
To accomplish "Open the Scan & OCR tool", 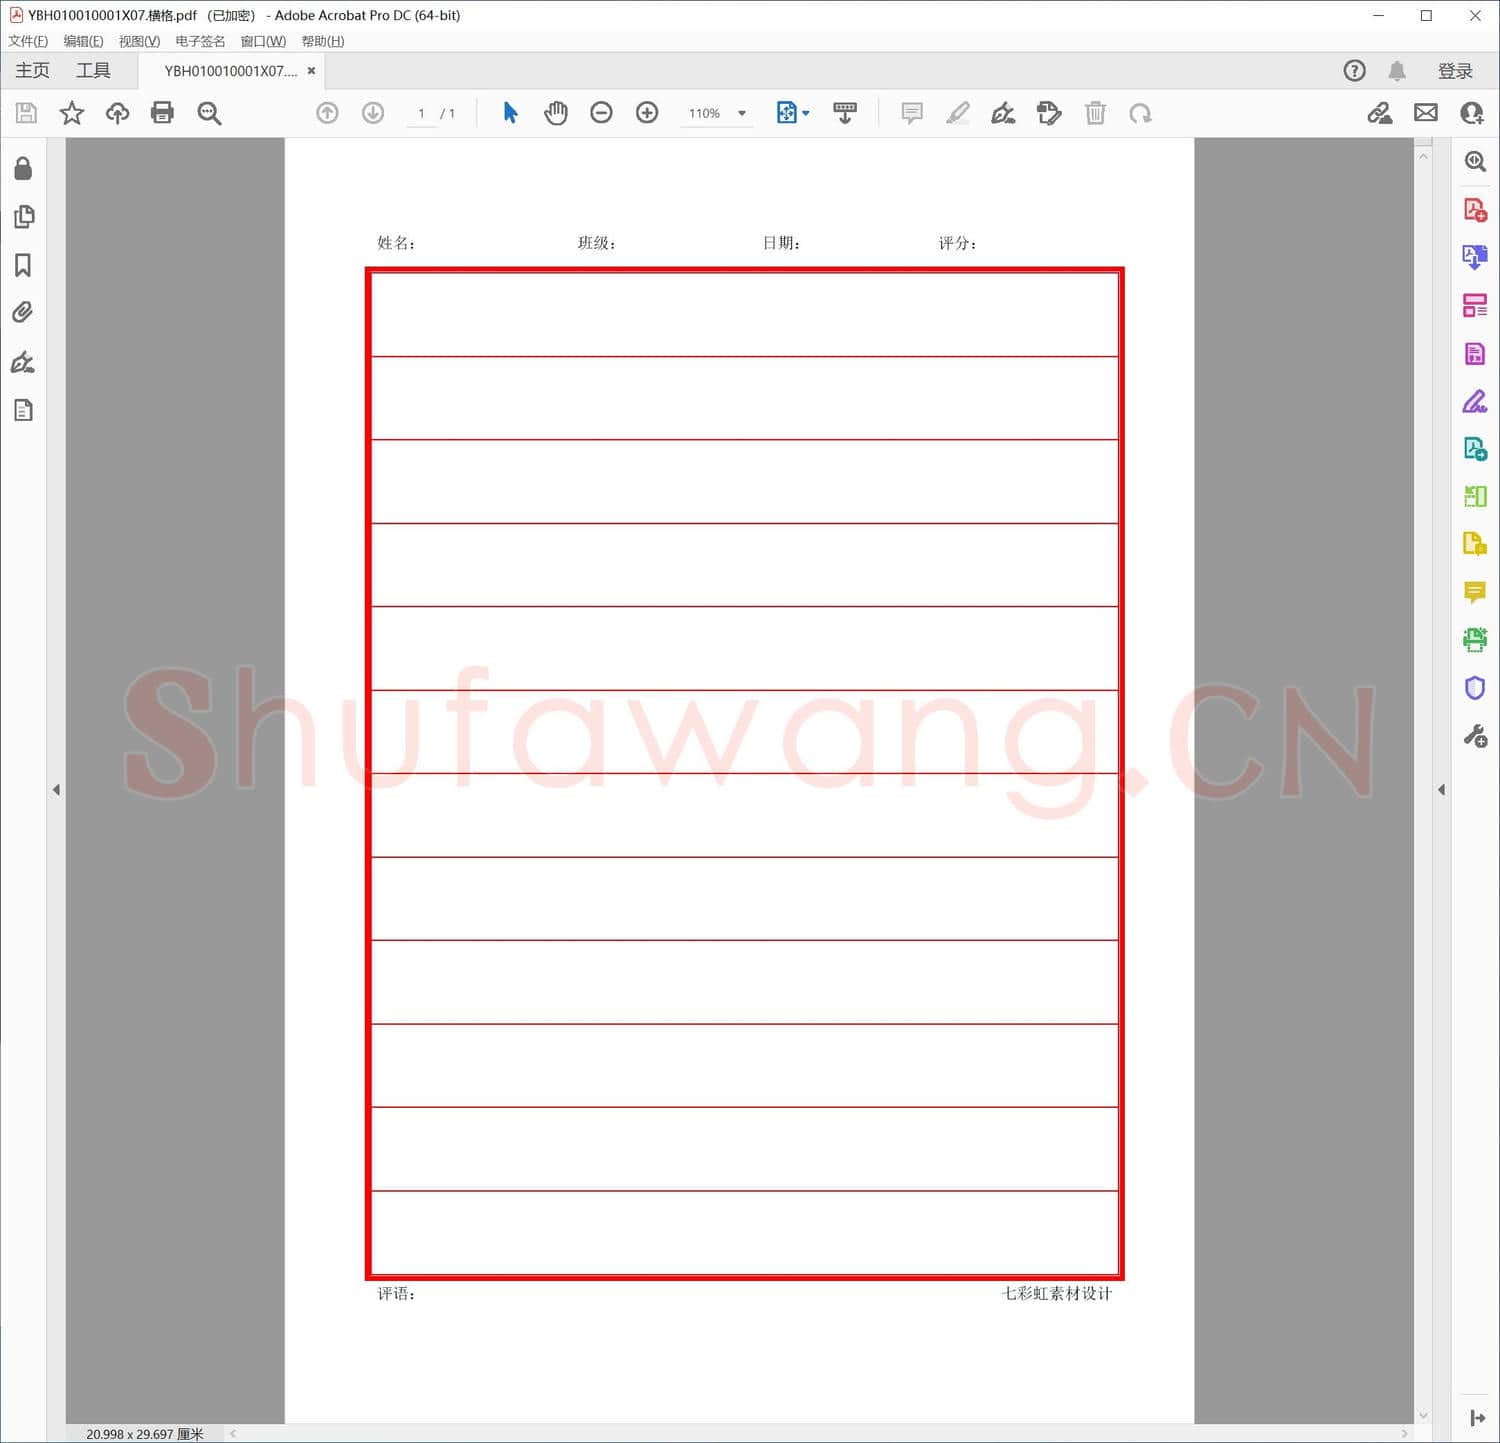I will pos(1475,639).
